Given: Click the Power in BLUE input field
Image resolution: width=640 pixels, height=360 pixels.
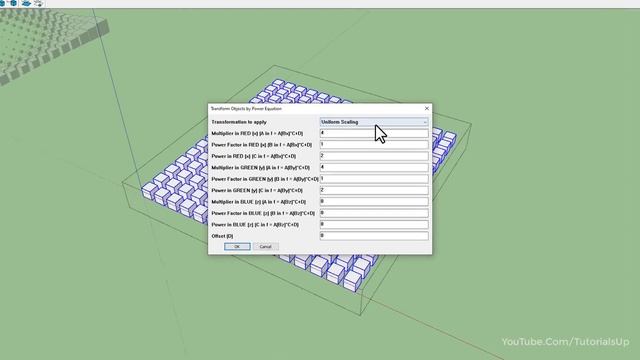Looking at the screenshot, I should [x=374, y=224].
